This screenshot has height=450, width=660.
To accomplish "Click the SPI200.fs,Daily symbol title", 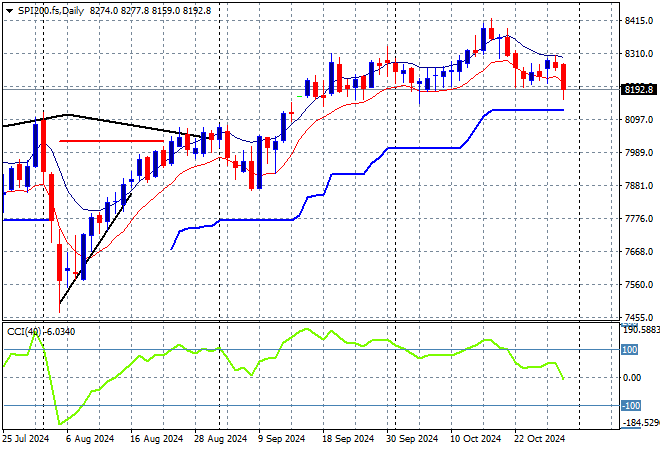I will [x=50, y=8].
